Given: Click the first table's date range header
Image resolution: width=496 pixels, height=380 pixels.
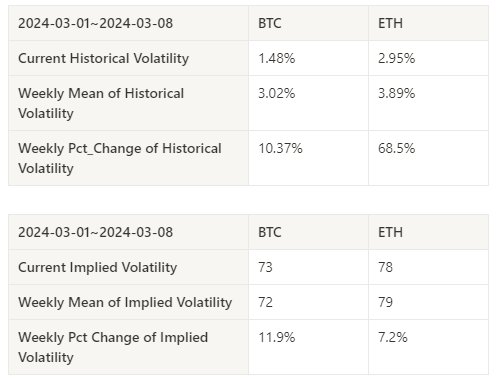Looking at the screenshot, I should (95, 23).
